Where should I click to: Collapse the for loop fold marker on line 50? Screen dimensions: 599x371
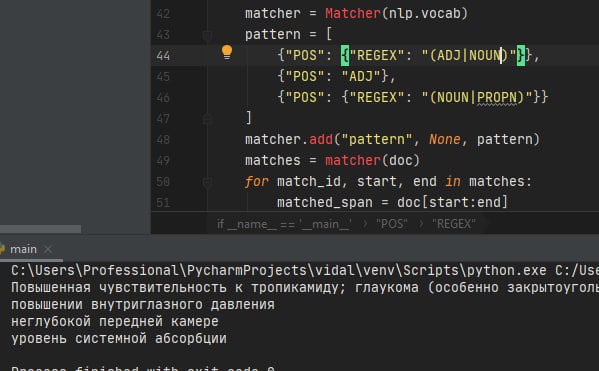(207, 182)
